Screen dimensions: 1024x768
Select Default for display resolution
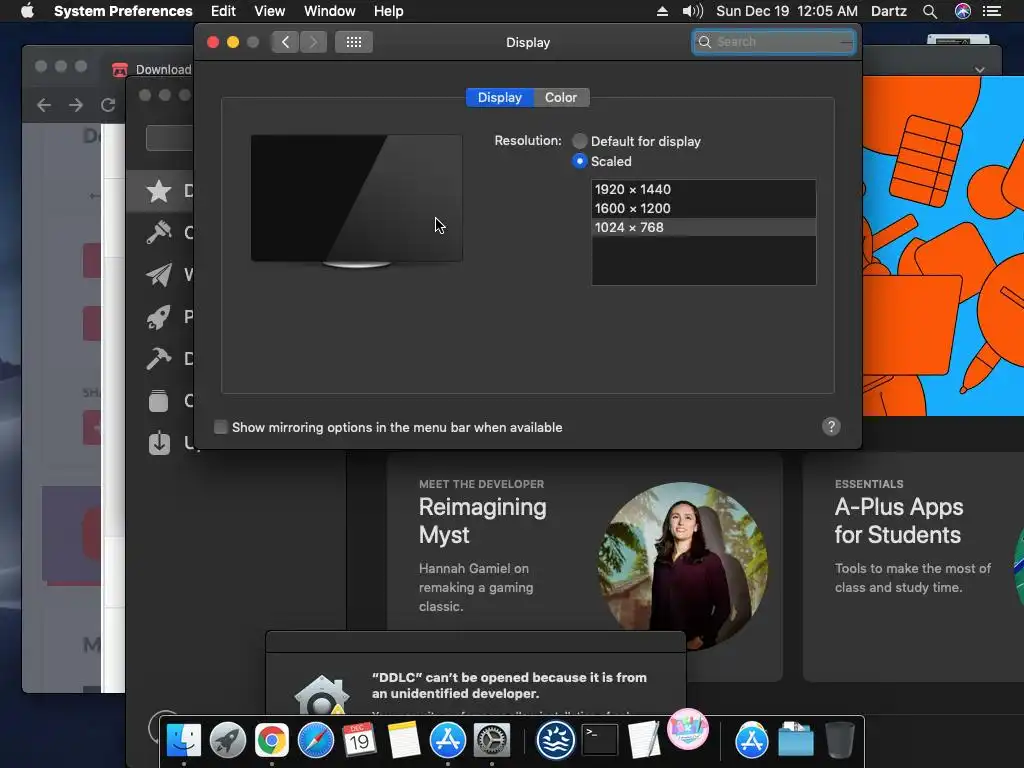pyautogui.click(x=579, y=141)
